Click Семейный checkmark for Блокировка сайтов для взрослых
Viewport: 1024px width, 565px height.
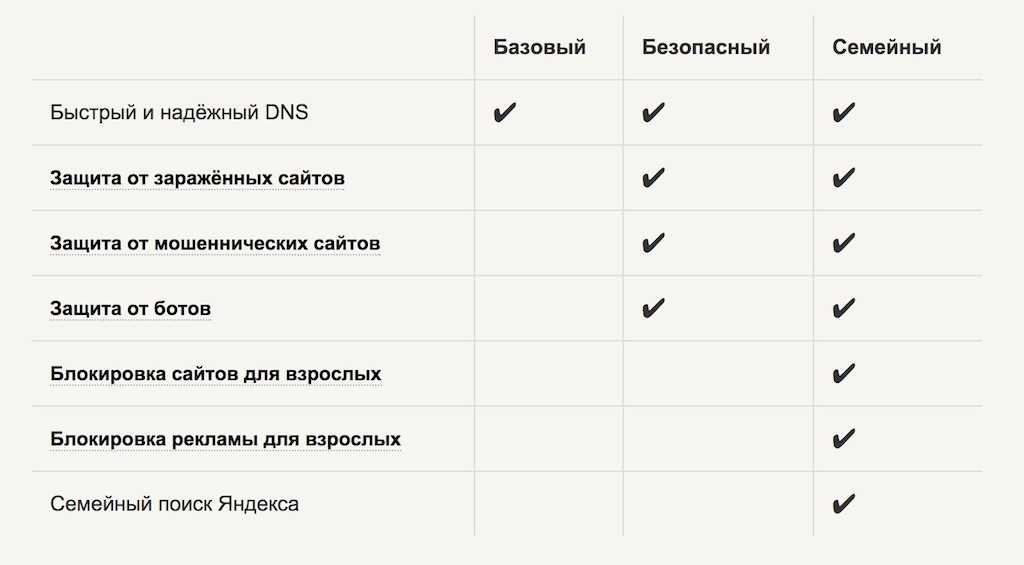843,374
